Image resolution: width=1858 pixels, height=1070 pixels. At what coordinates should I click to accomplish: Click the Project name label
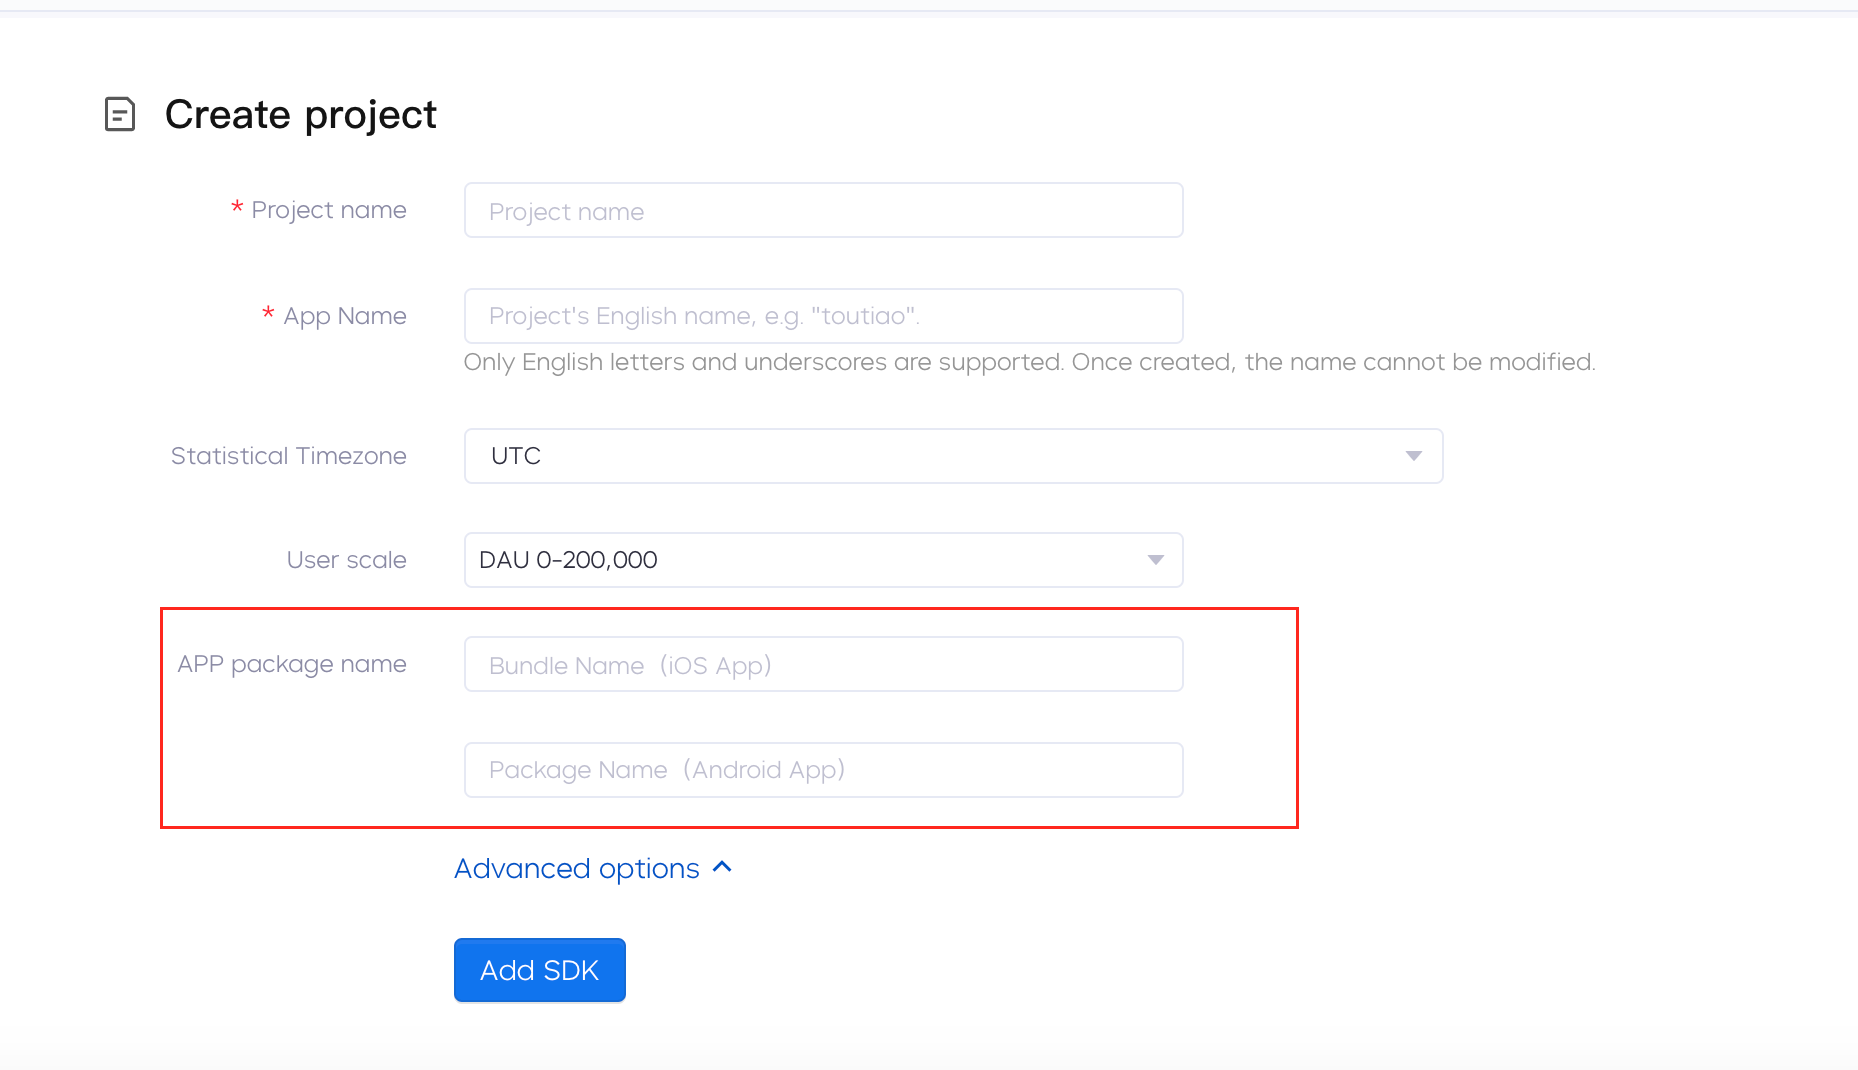pyautogui.click(x=329, y=210)
